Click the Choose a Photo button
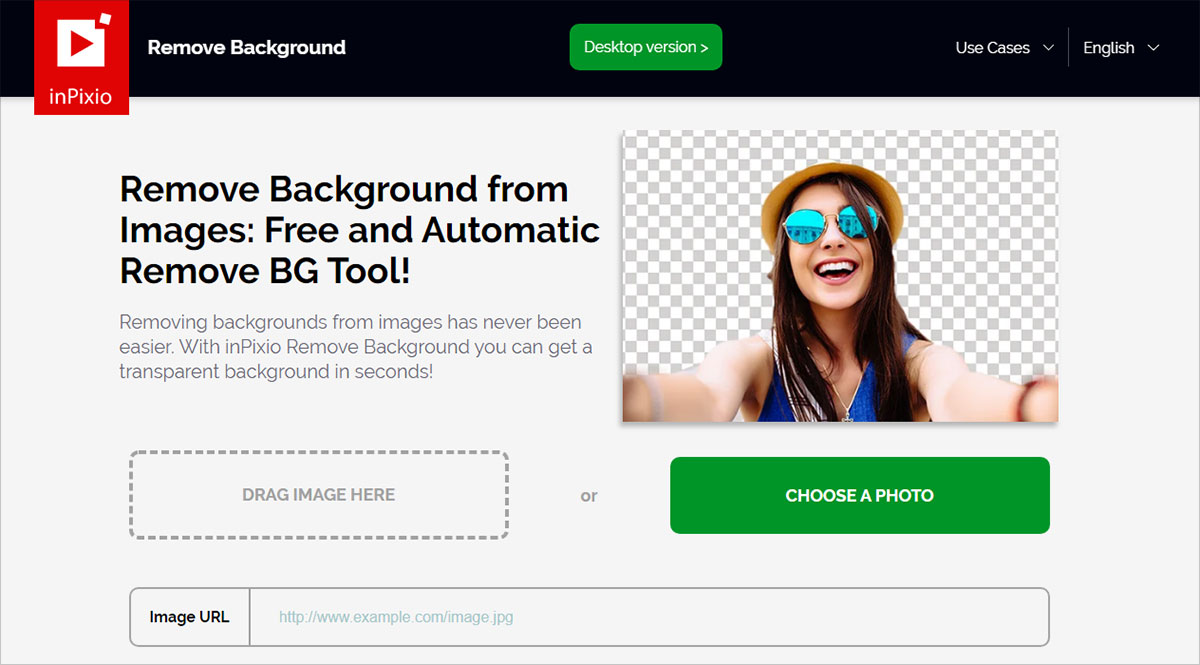This screenshot has height=665, width=1200. [x=860, y=495]
